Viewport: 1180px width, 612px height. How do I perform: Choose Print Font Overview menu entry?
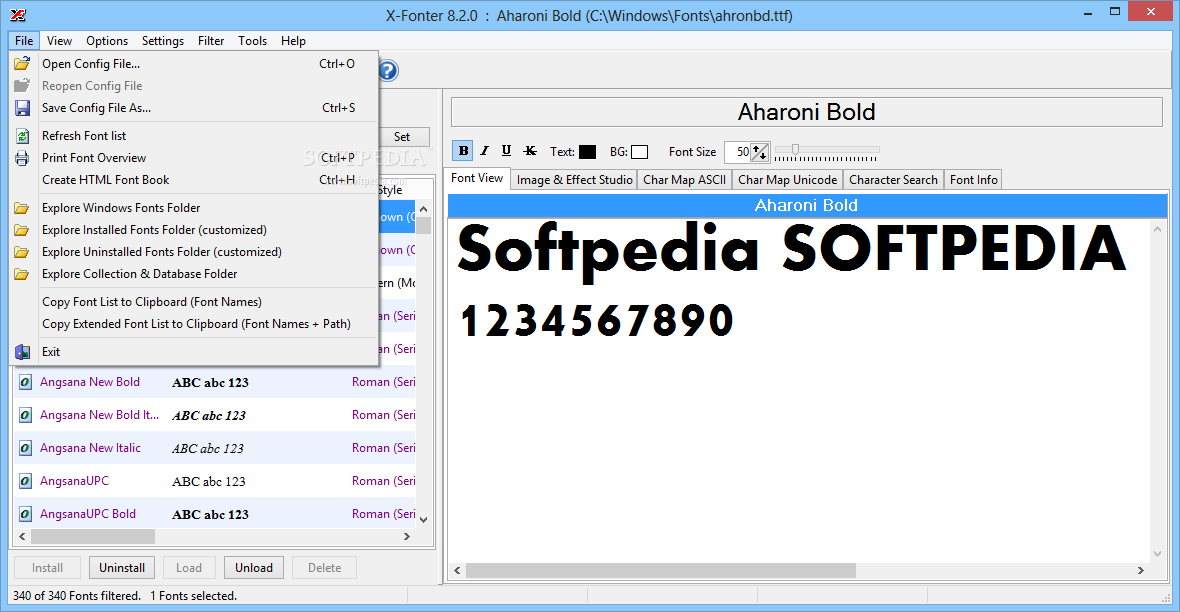click(x=195, y=158)
